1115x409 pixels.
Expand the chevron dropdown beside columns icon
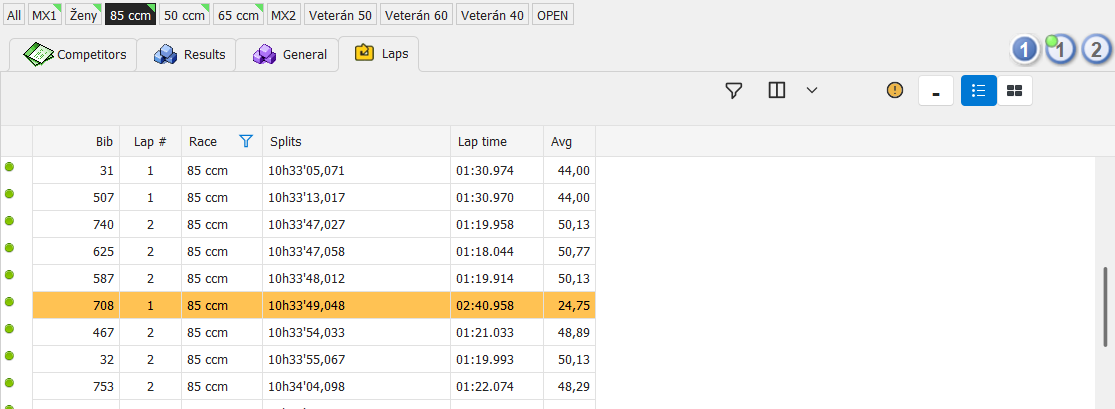coord(812,90)
